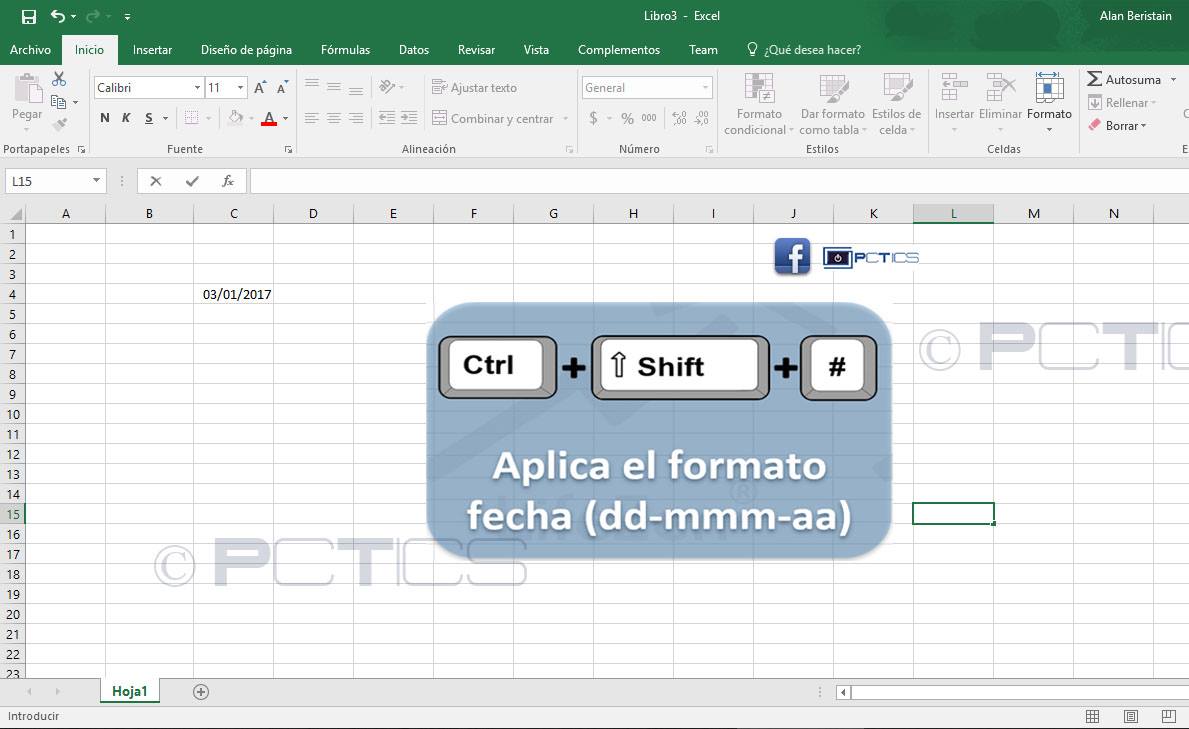
Task: Click the Pegar paste icon
Action: 27,88
